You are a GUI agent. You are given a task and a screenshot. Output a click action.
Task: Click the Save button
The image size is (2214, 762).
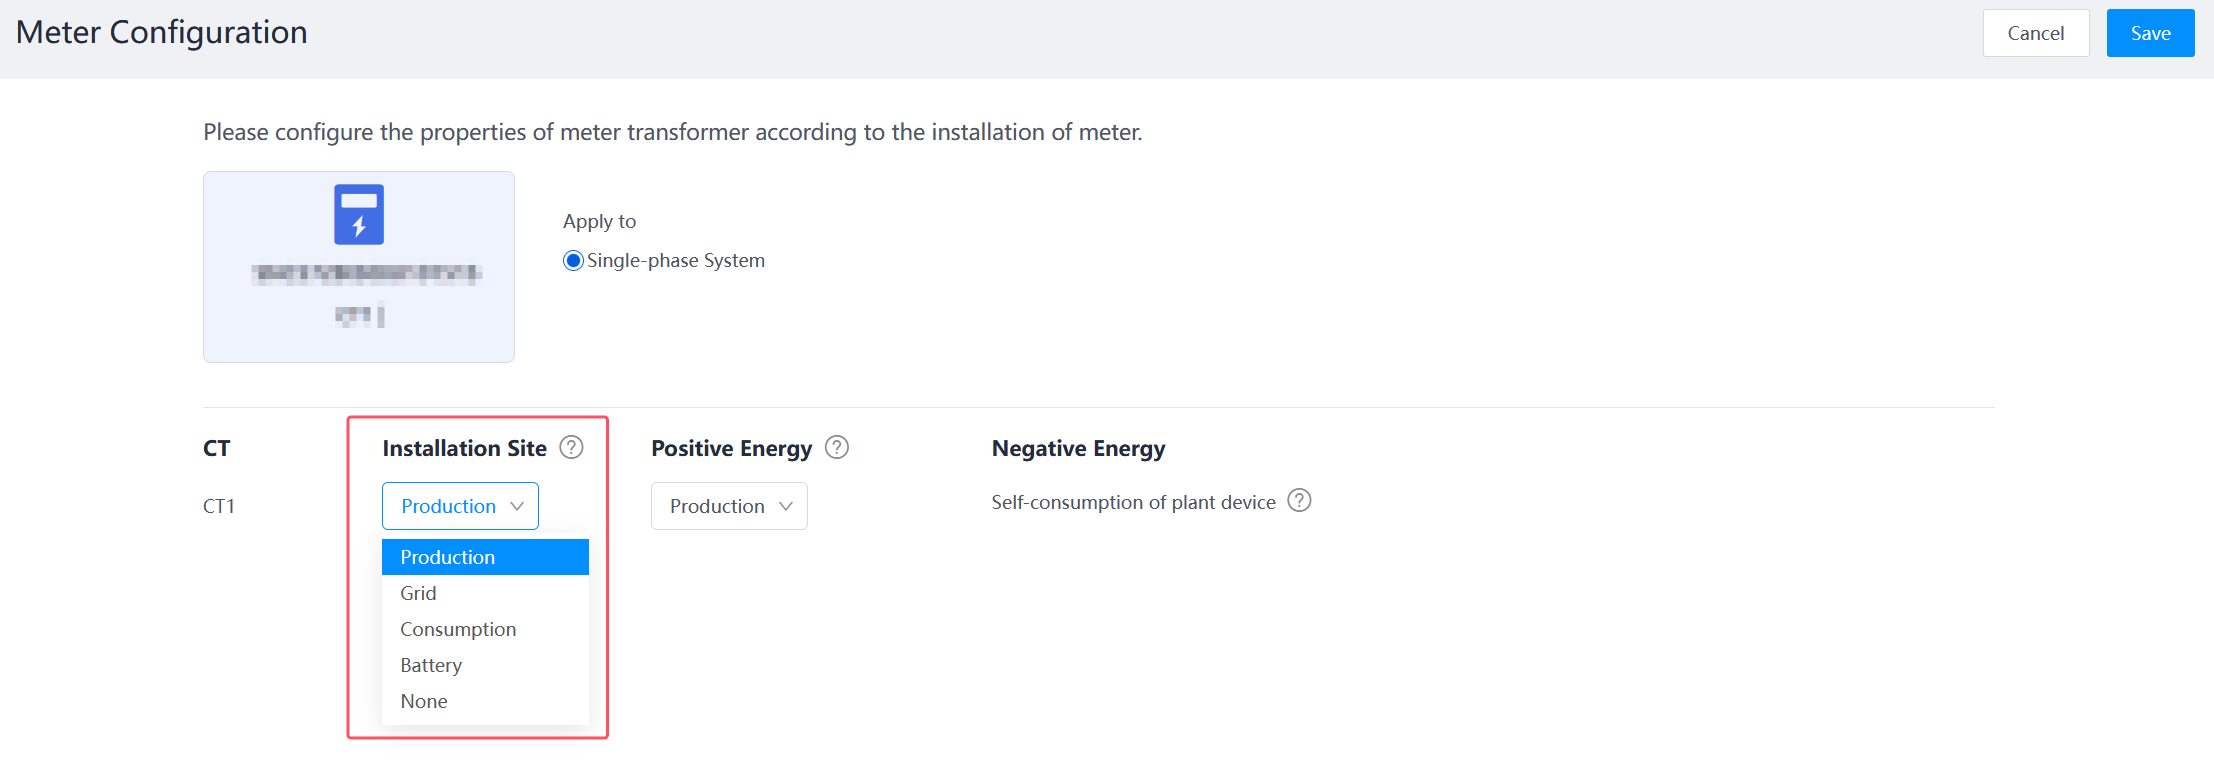(2150, 33)
